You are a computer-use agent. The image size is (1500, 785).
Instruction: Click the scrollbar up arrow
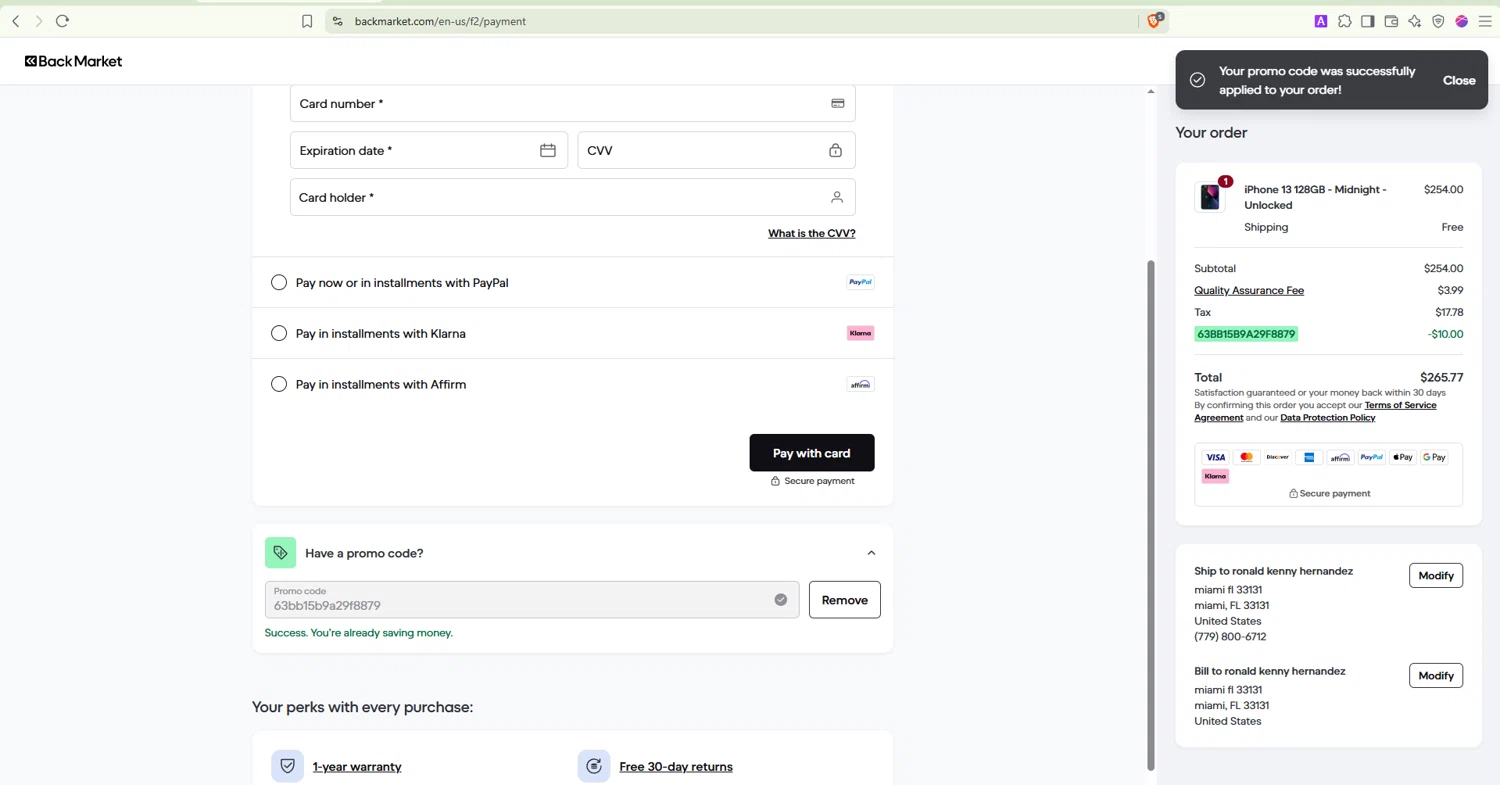(x=1150, y=91)
